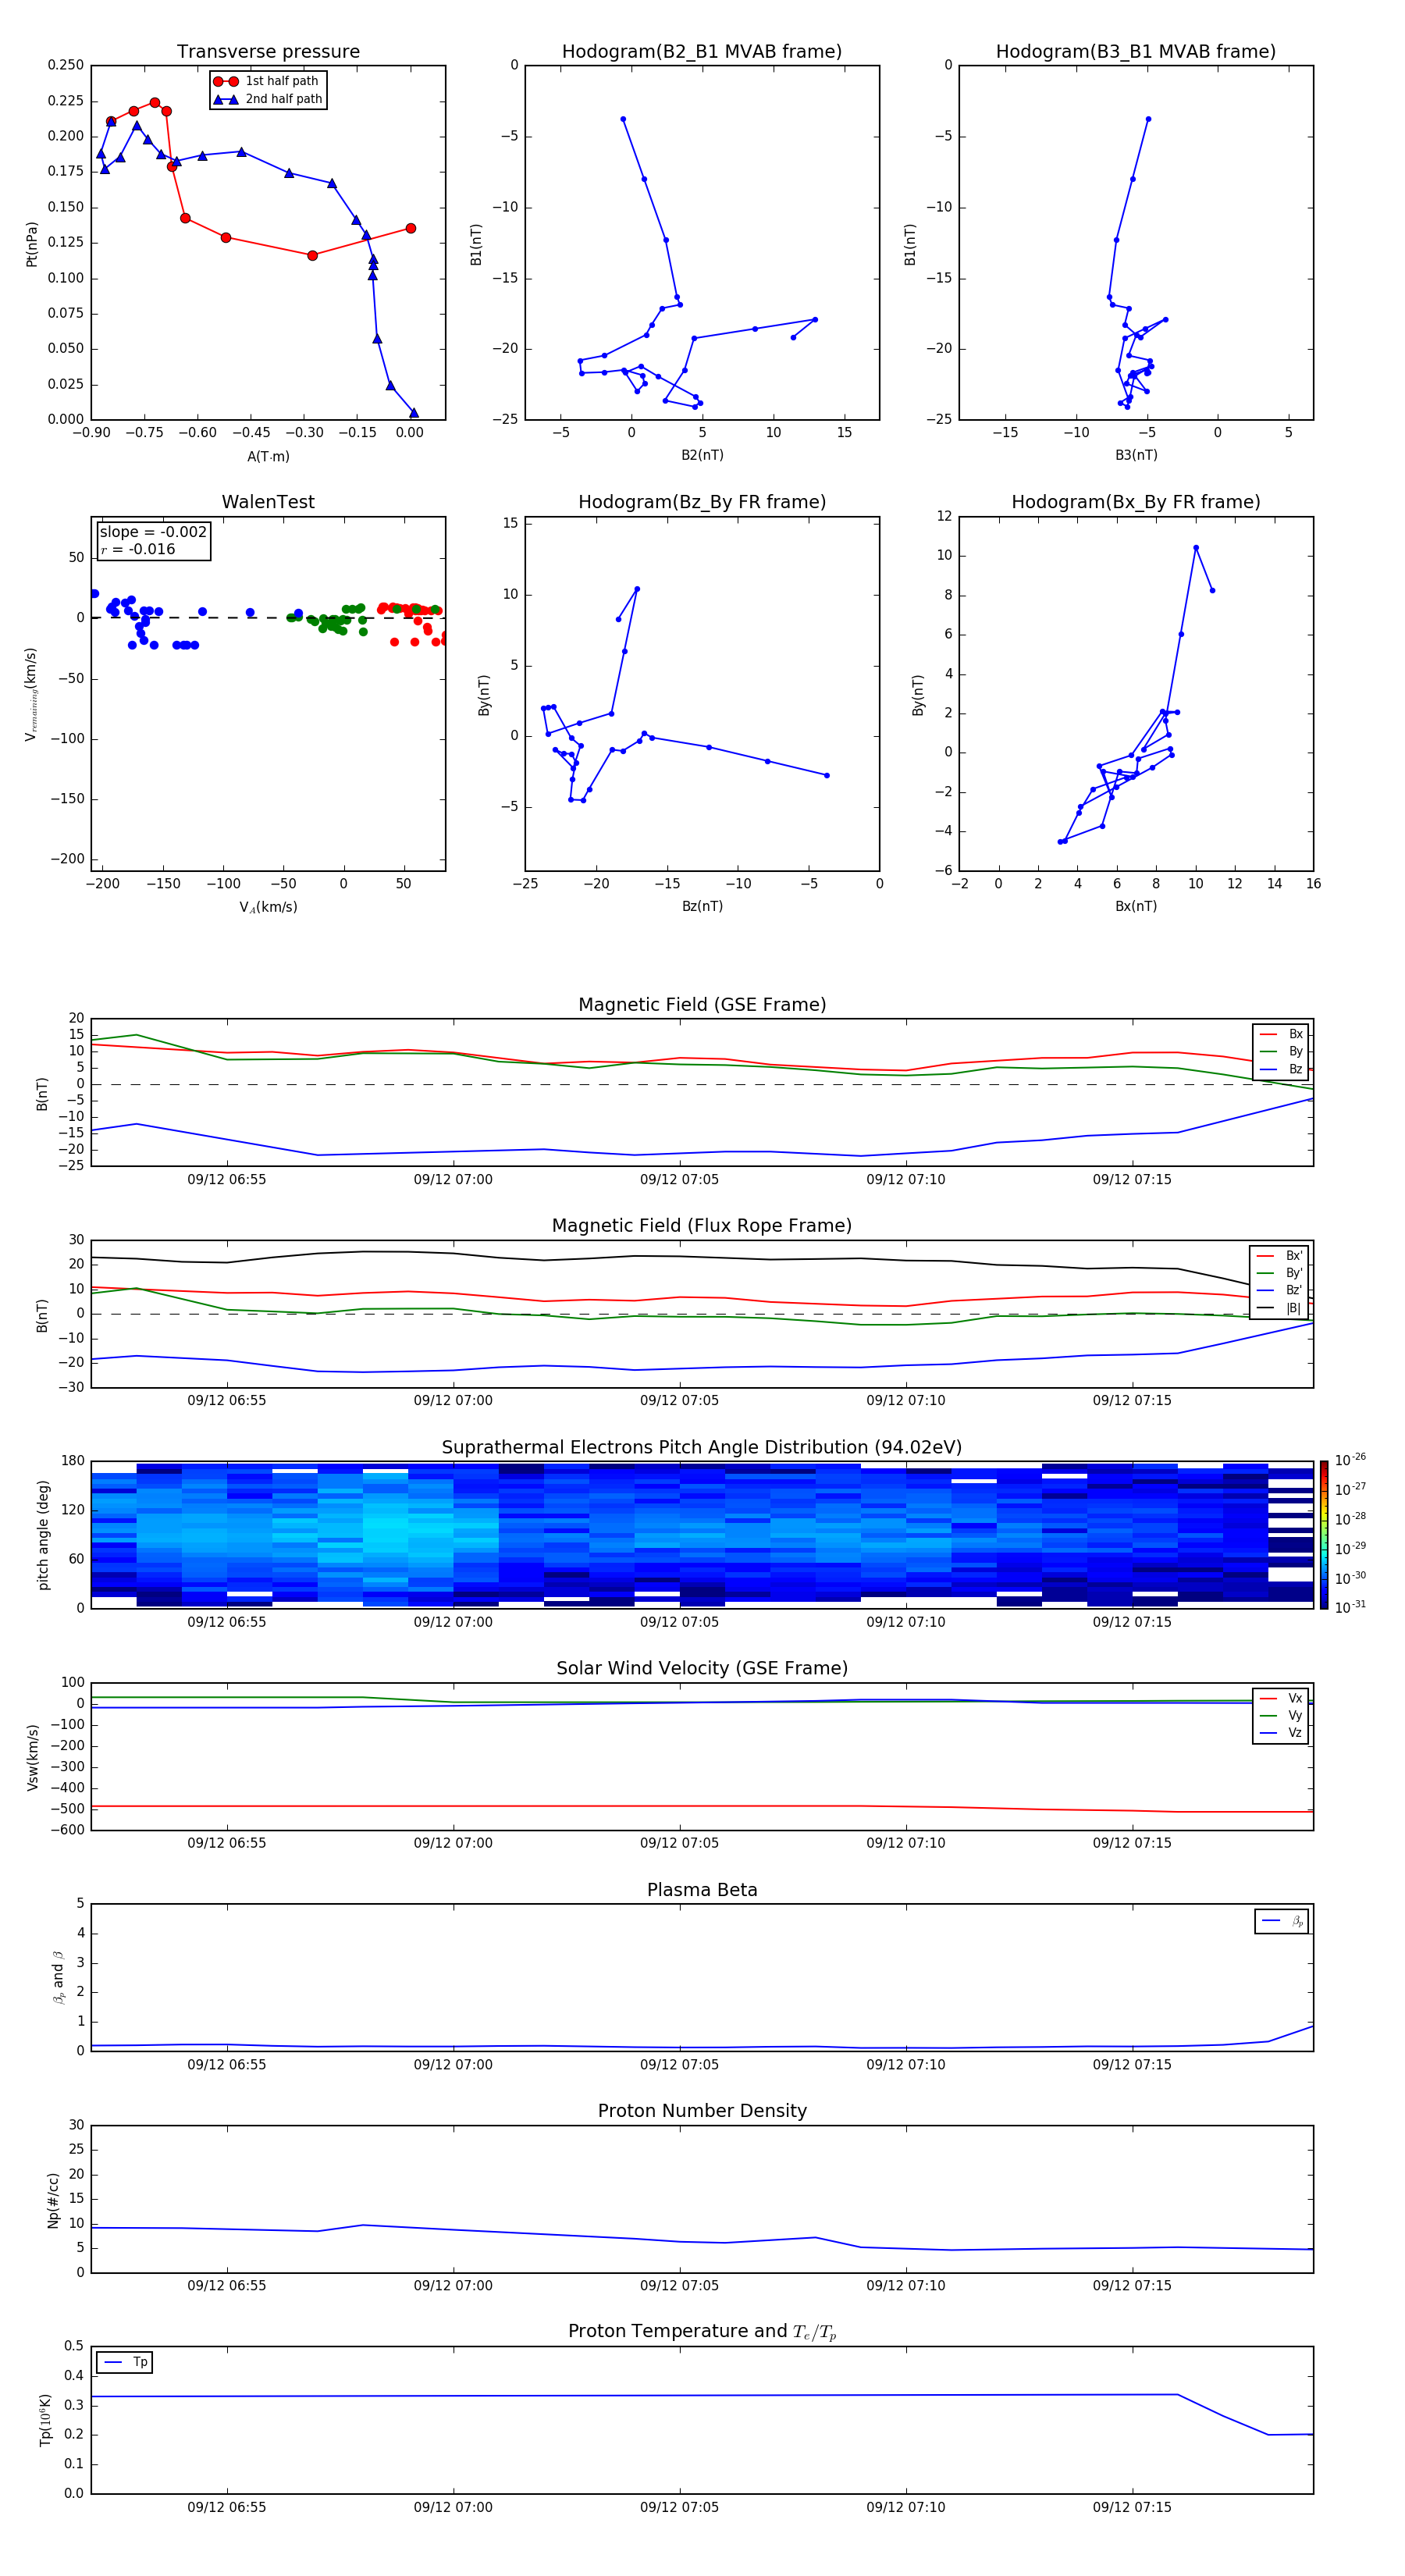Click the beta_p legend in Plasma Beta
The width and height of the screenshot is (1405, 2576).
(1281, 1921)
